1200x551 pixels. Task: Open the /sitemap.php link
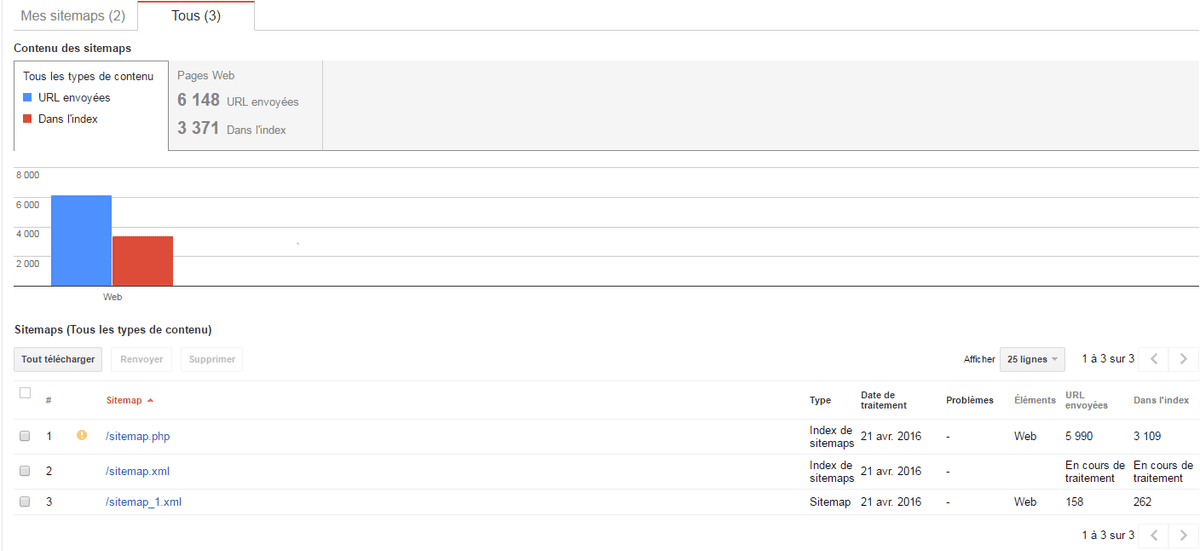(138, 437)
